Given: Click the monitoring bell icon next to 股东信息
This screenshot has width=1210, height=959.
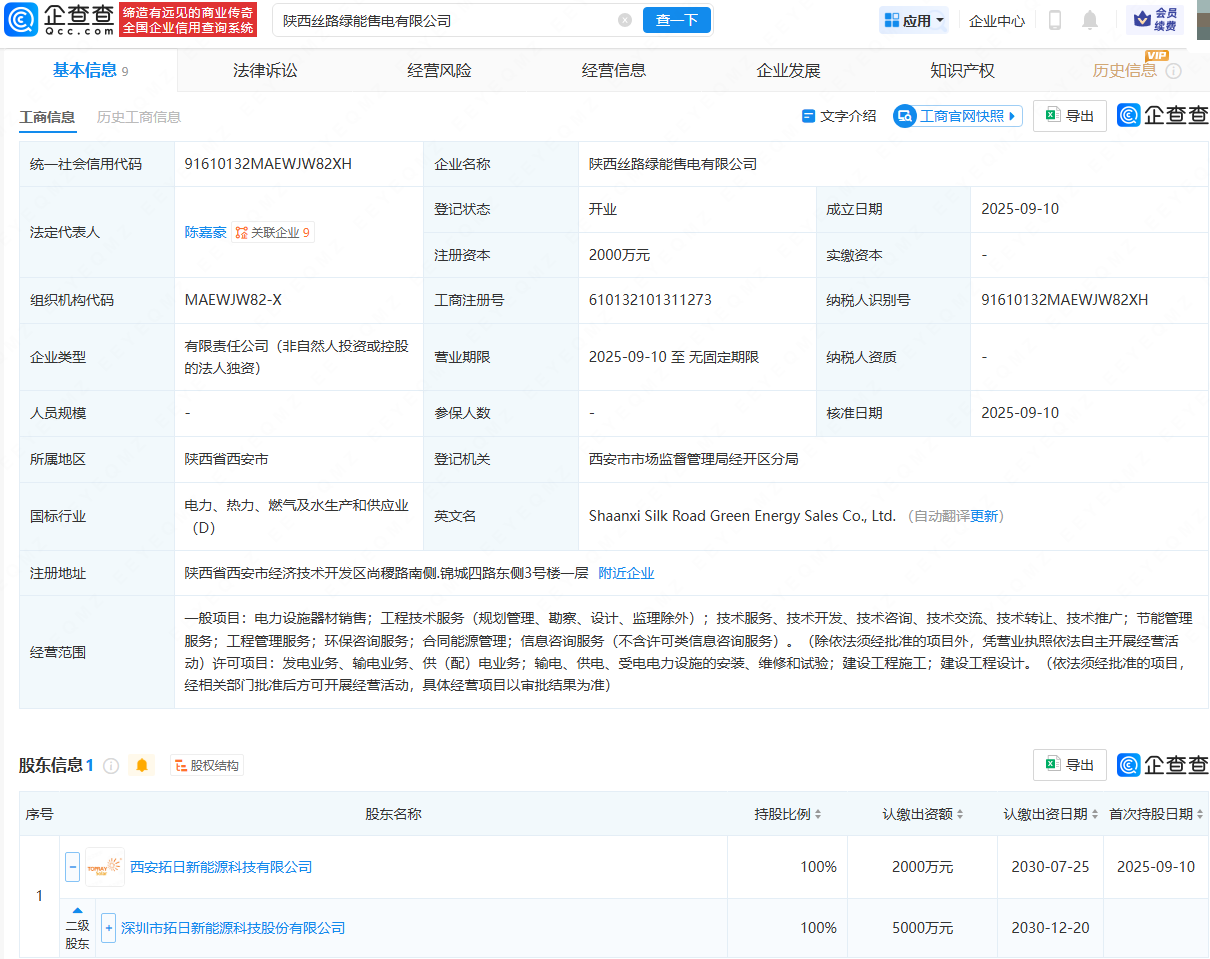Looking at the screenshot, I should click(x=141, y=765).
